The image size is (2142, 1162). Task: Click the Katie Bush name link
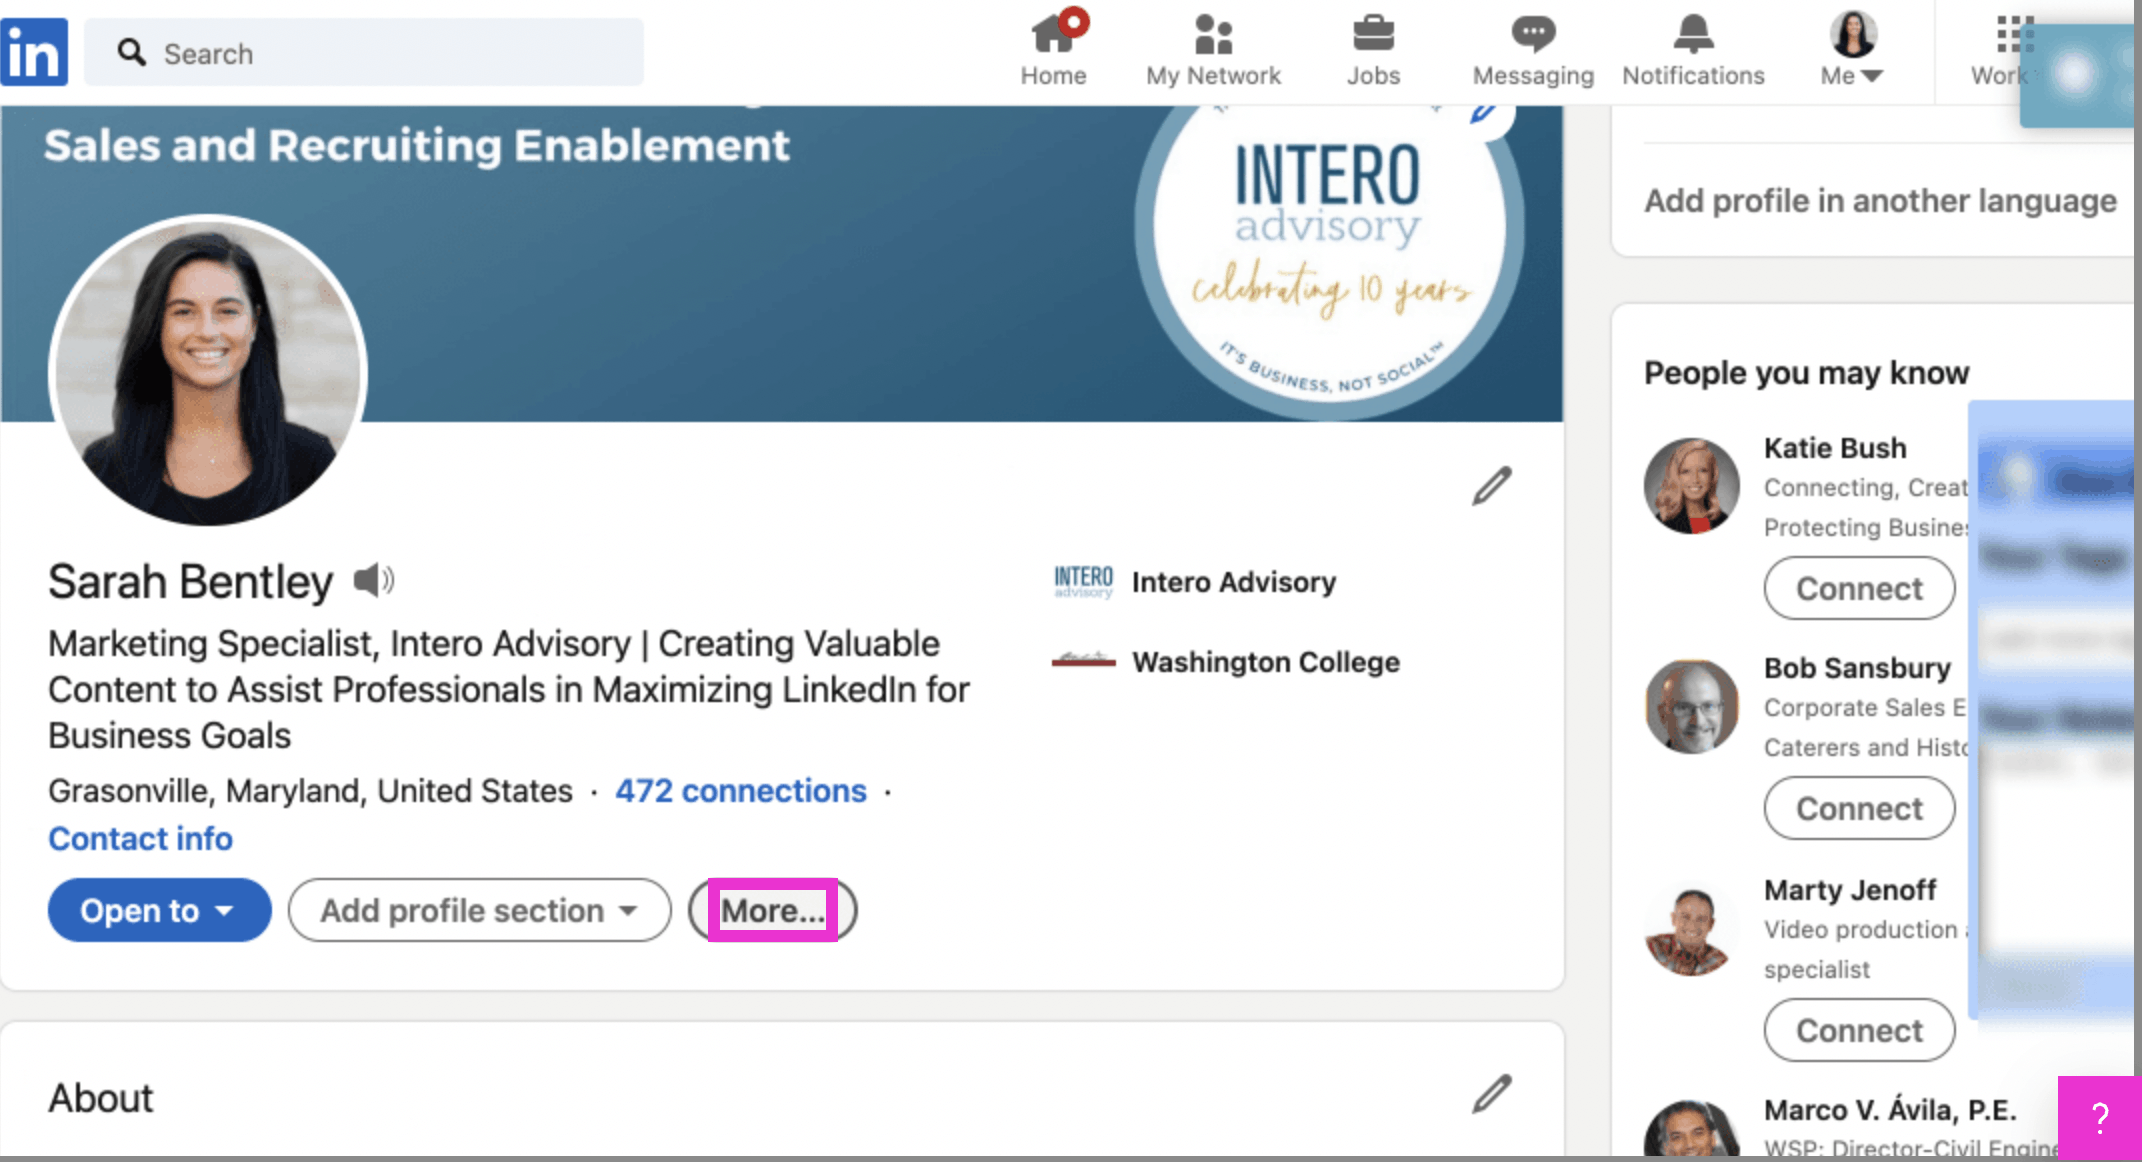click(x=1835, y=448)
